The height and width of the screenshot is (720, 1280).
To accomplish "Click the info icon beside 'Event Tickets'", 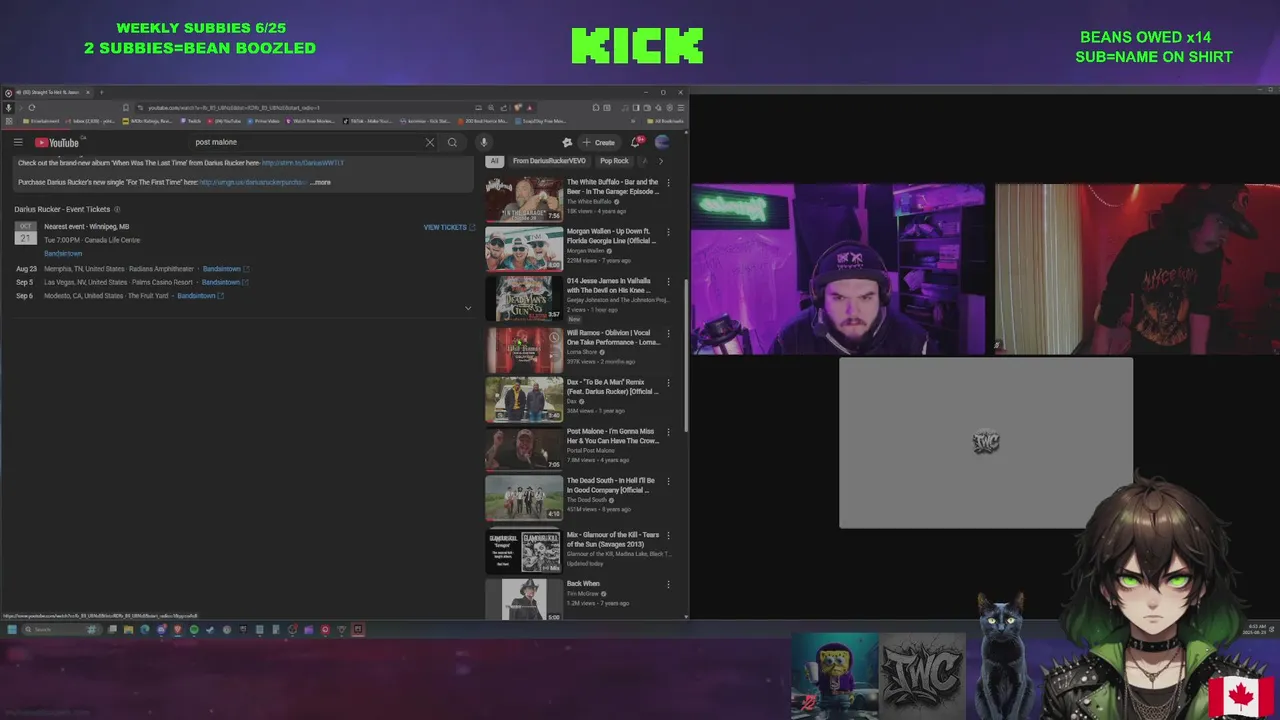I will click(x=117, y=209).
